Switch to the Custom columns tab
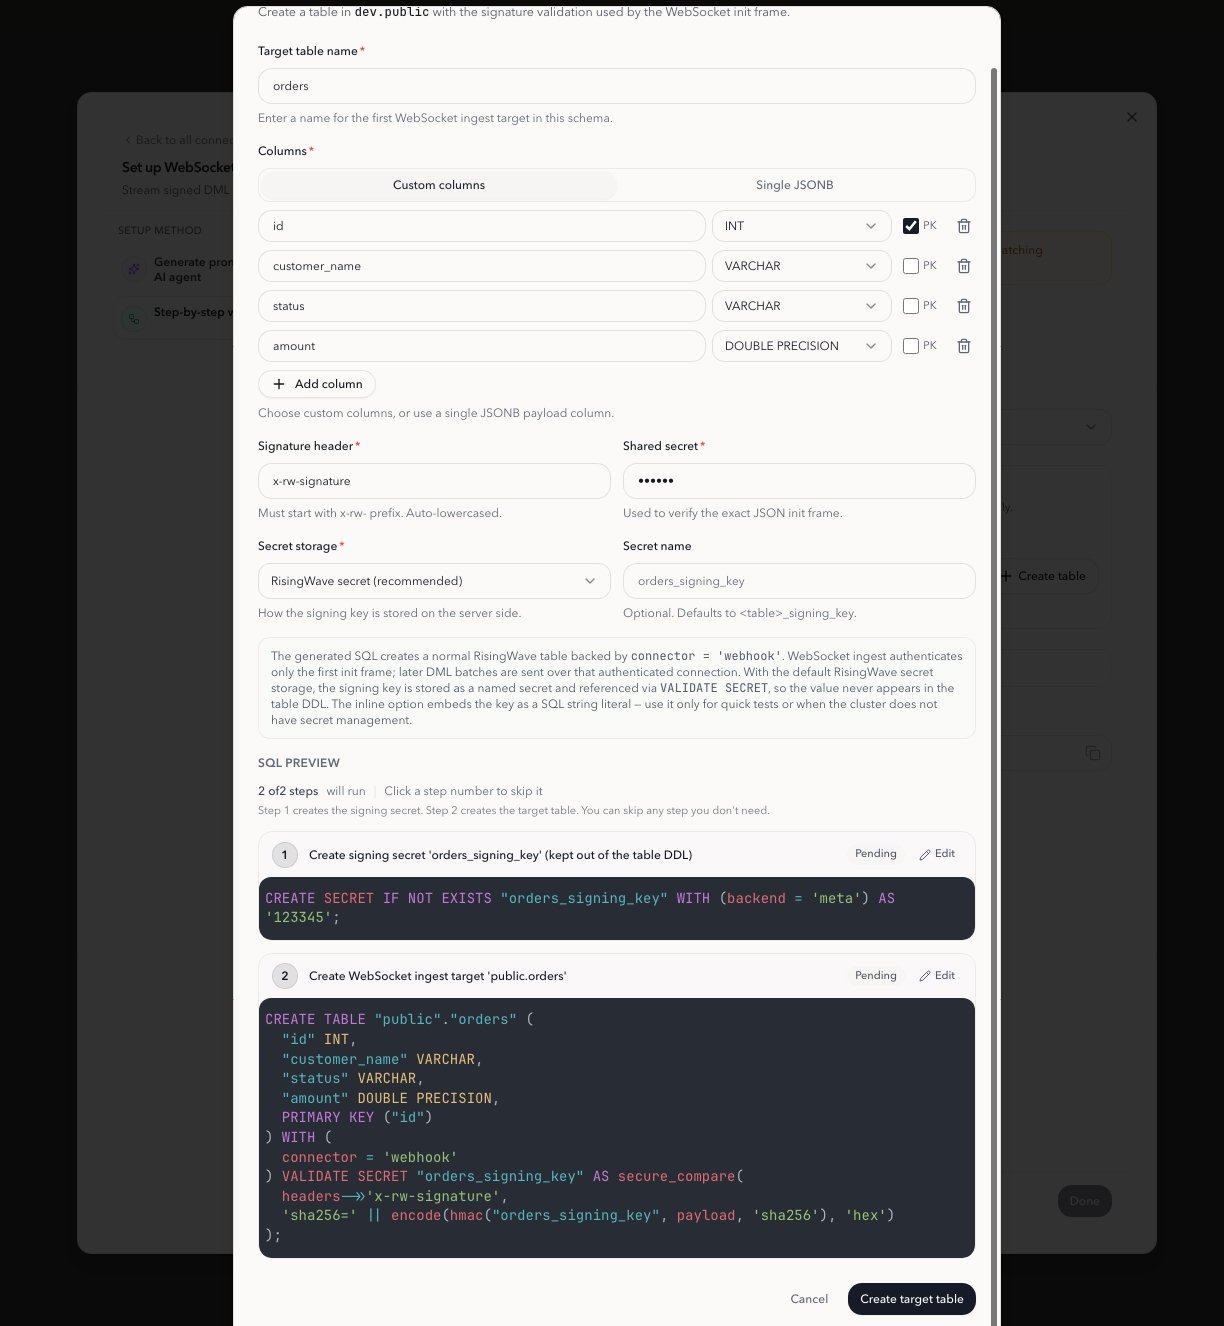The width and height of the screenshot is (1224, 1326). click(438, 185)
